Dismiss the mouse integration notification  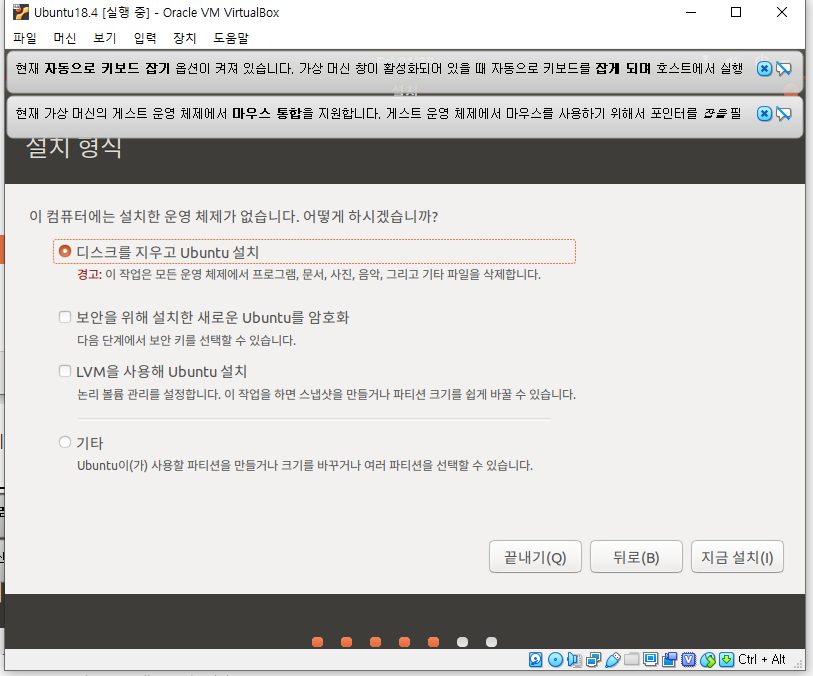click(x=764, y=114)
